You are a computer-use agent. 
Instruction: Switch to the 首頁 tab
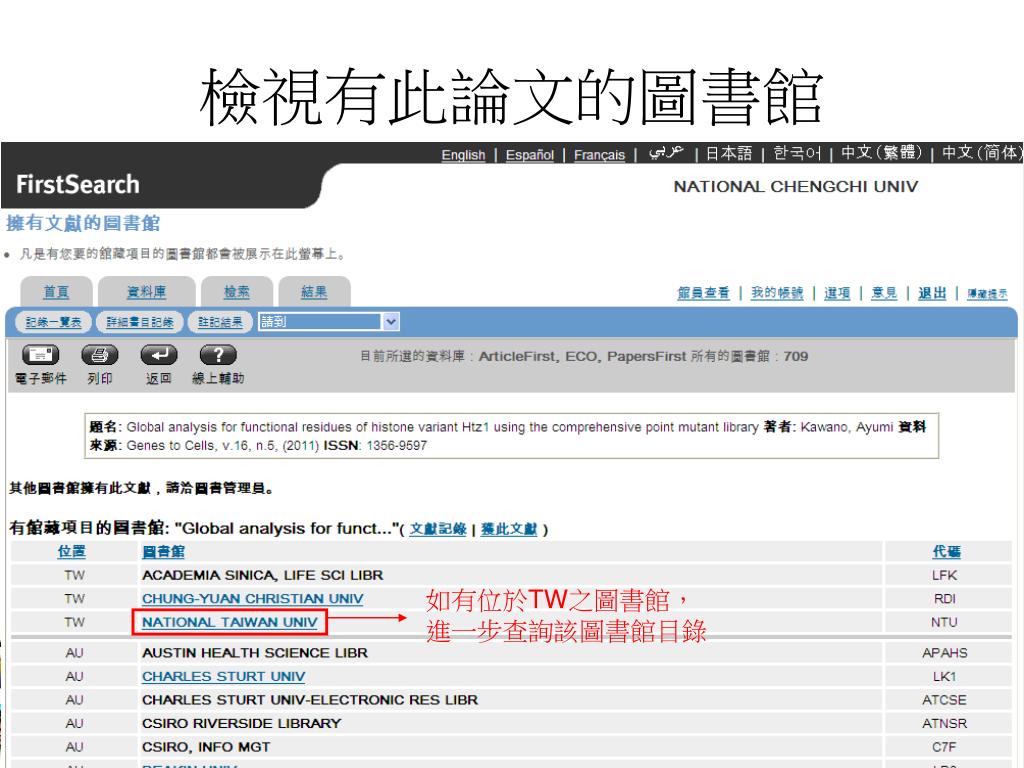click(56, 292)
